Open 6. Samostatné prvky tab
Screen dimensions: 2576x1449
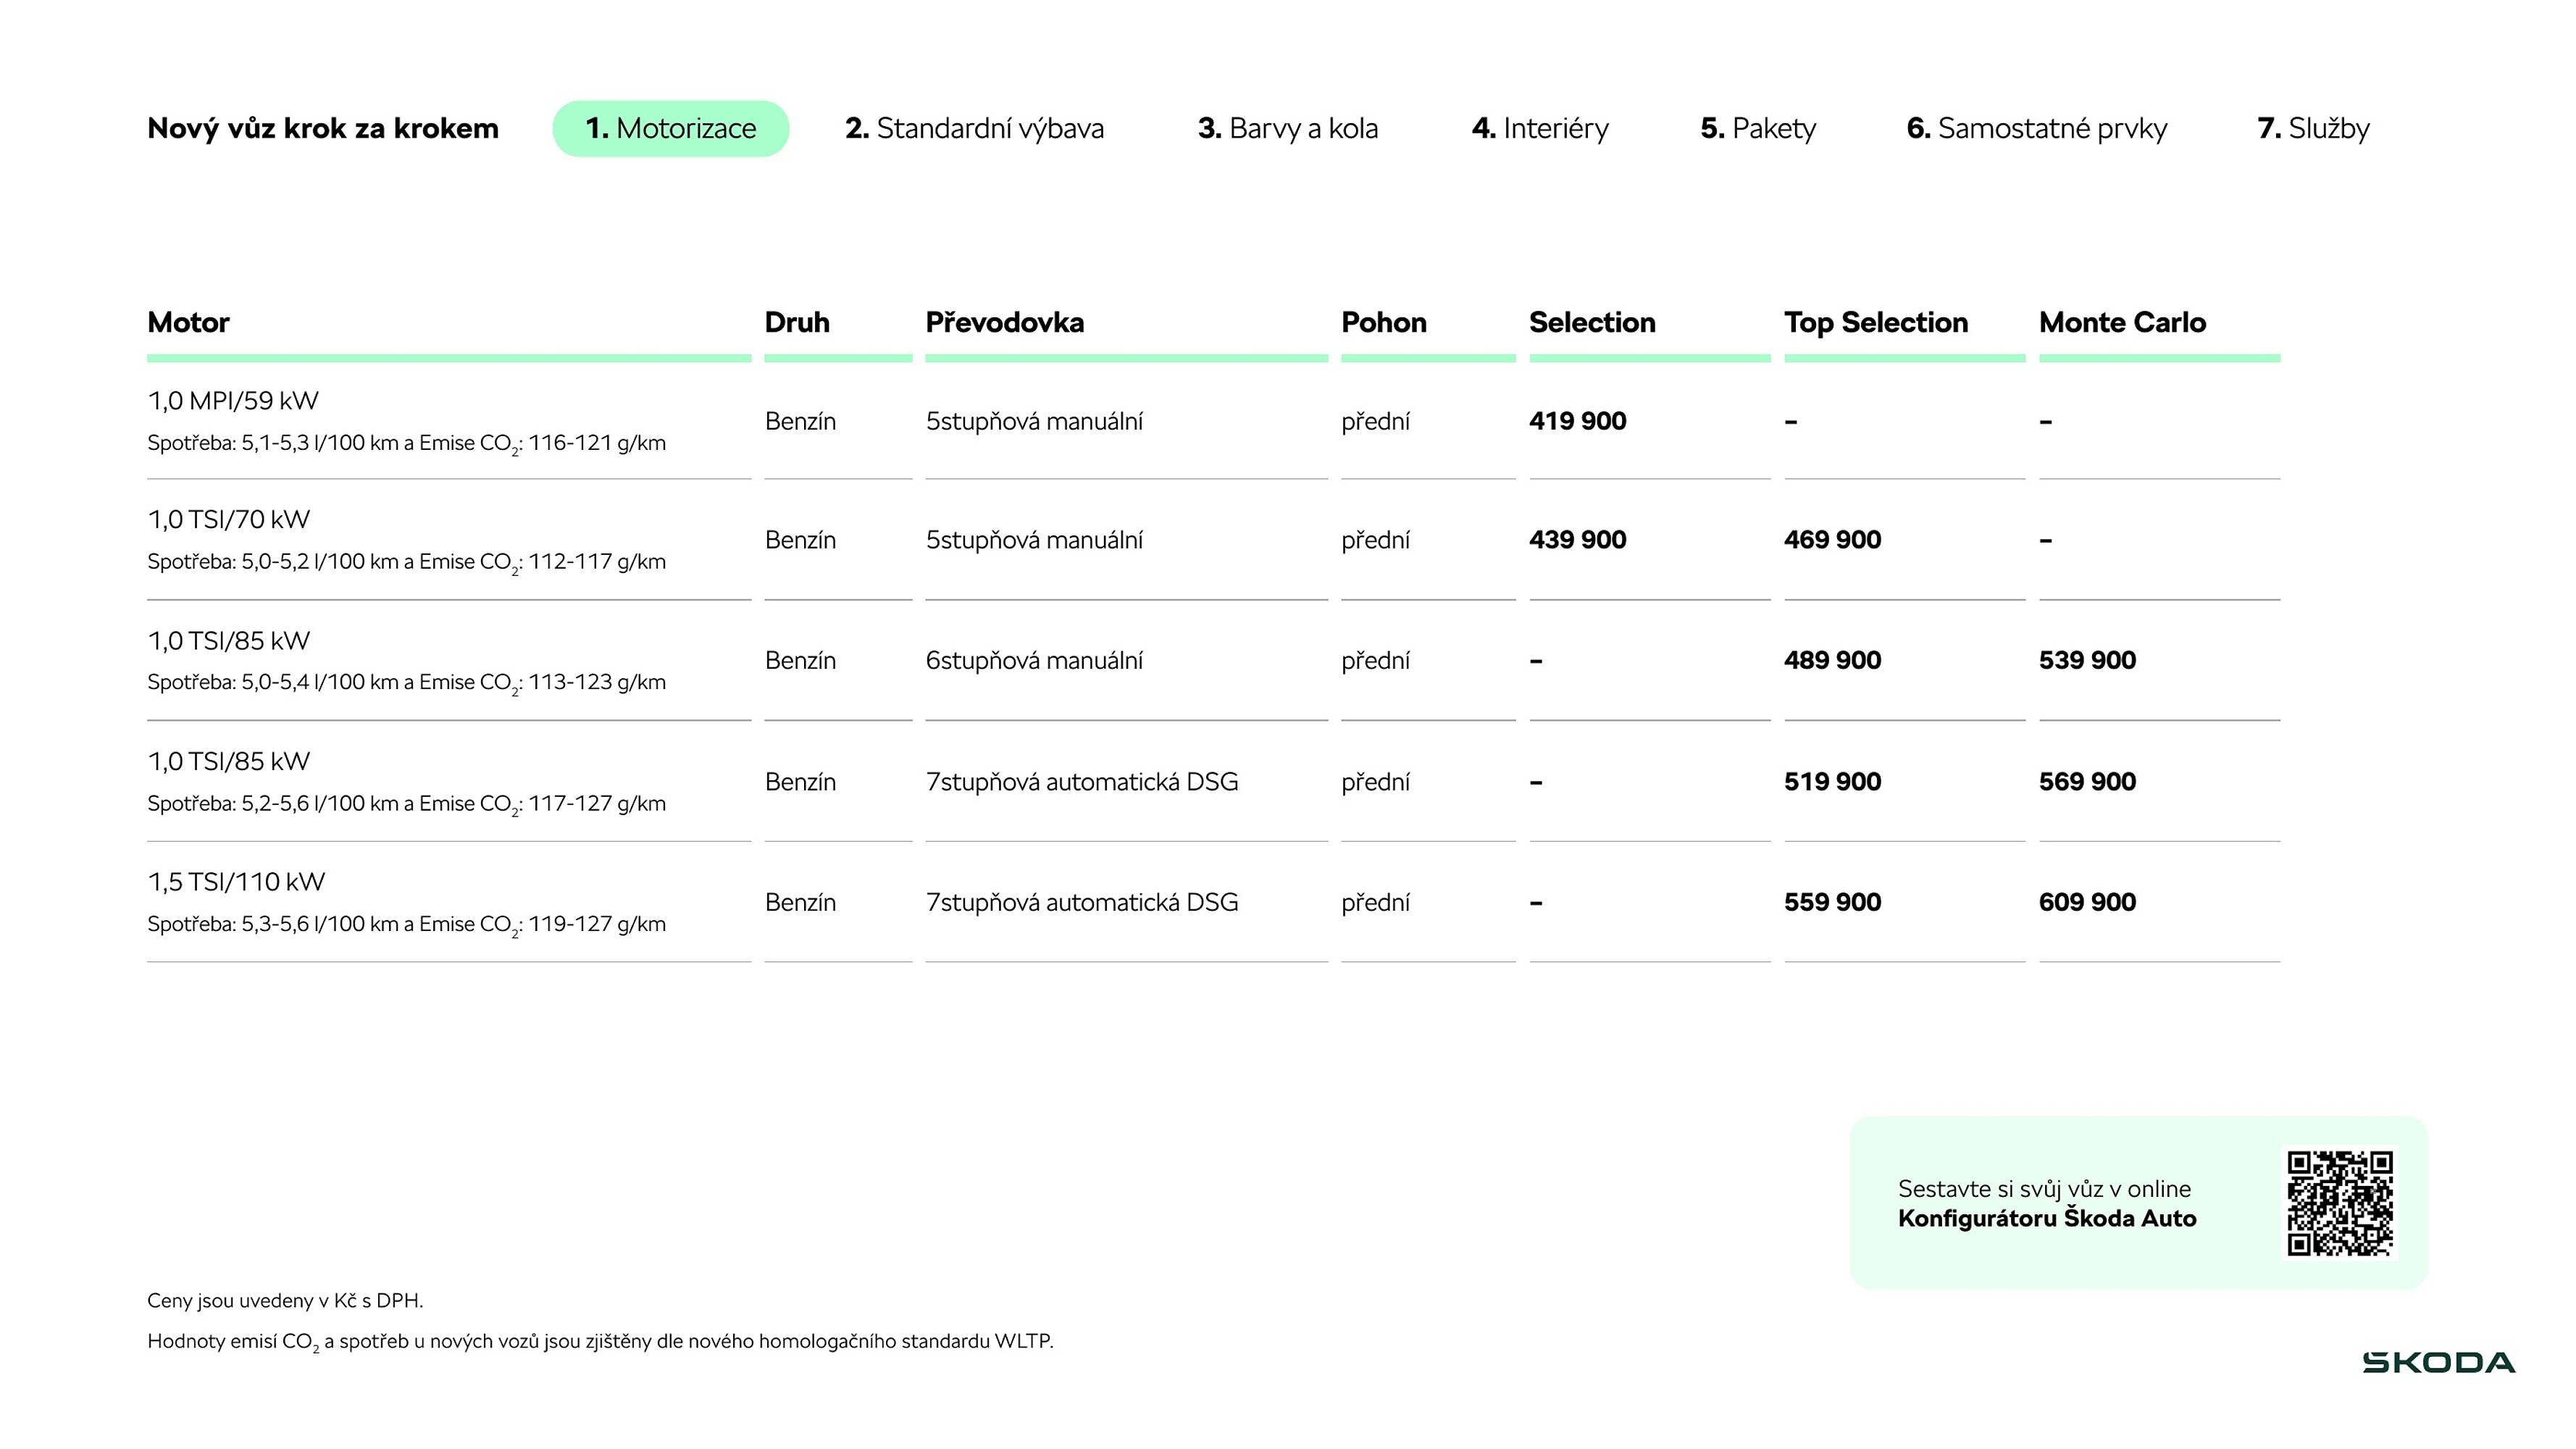(x=2036, y=128)
